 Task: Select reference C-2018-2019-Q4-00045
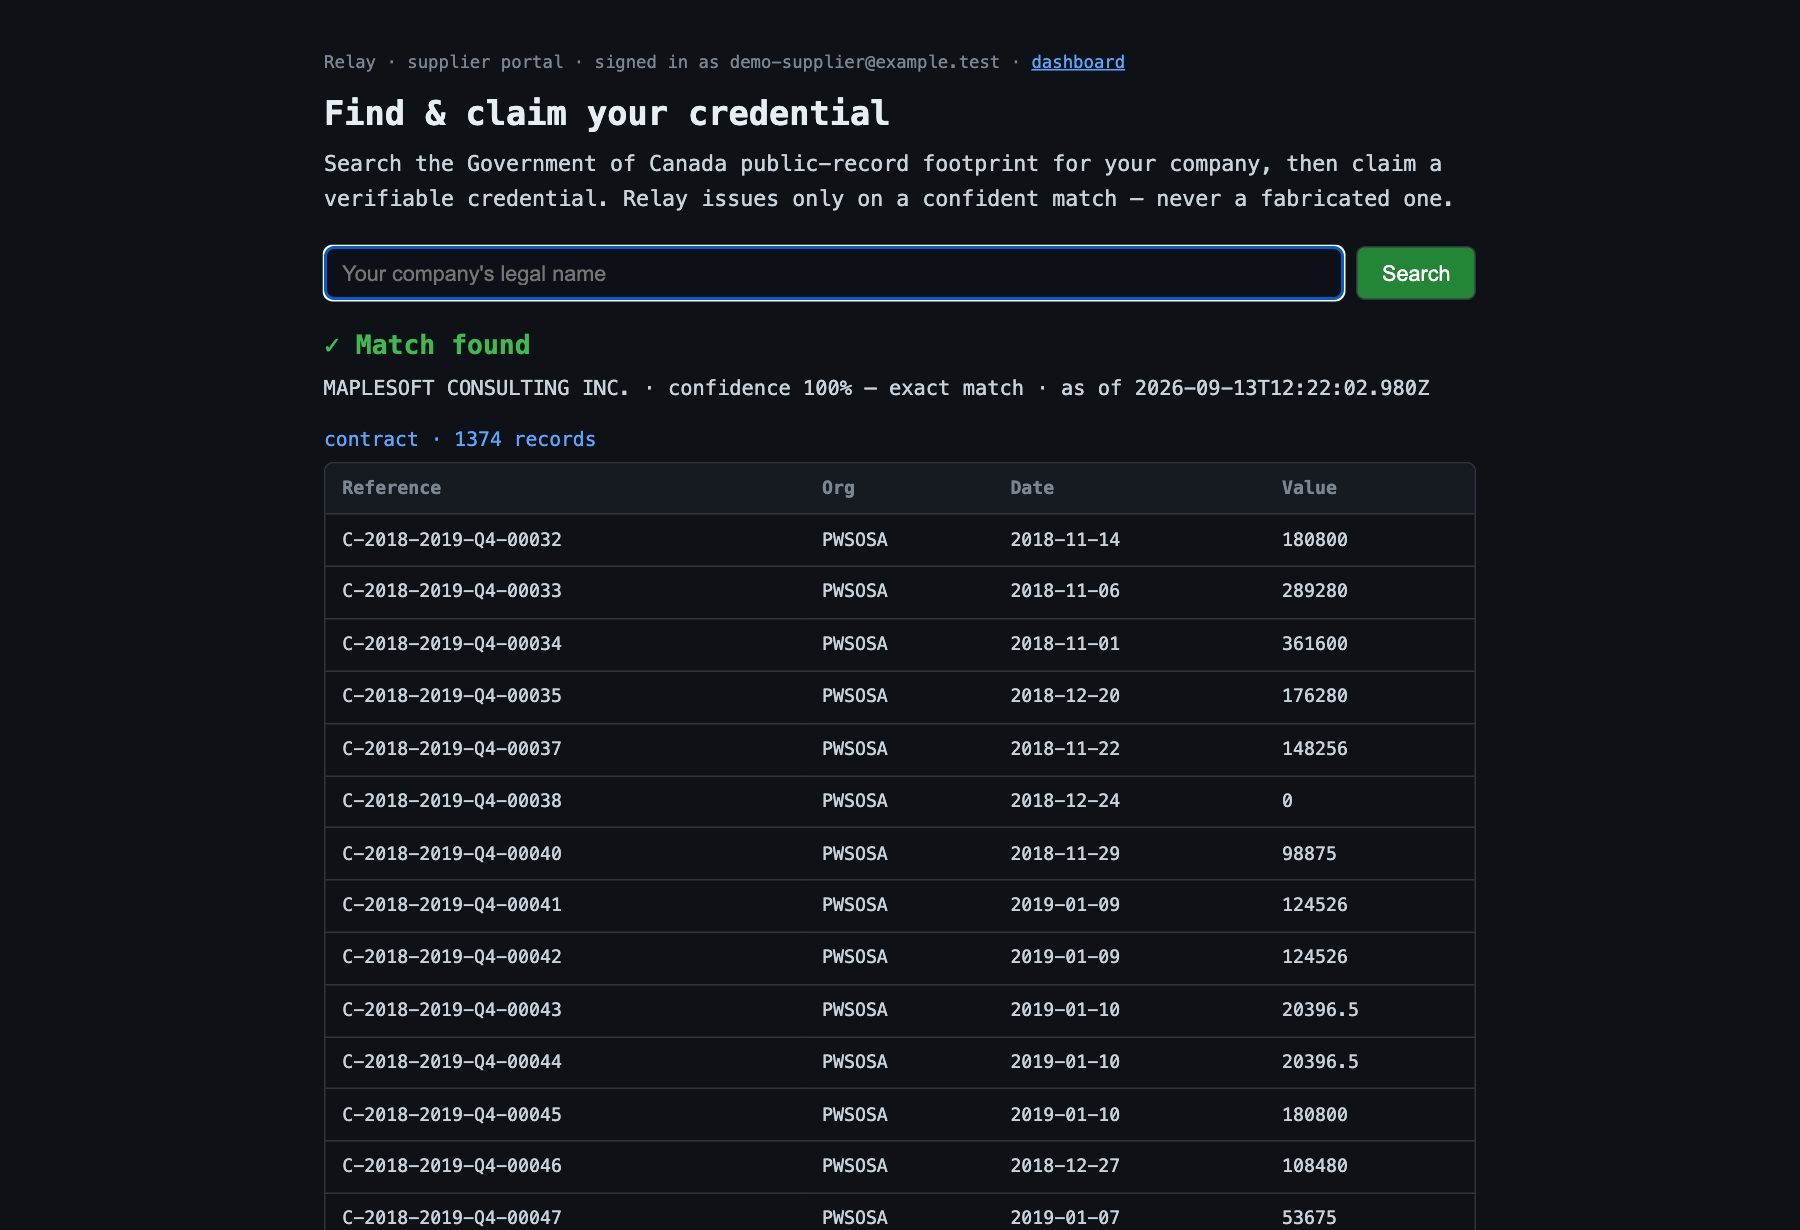click(x=452, y=1115)
